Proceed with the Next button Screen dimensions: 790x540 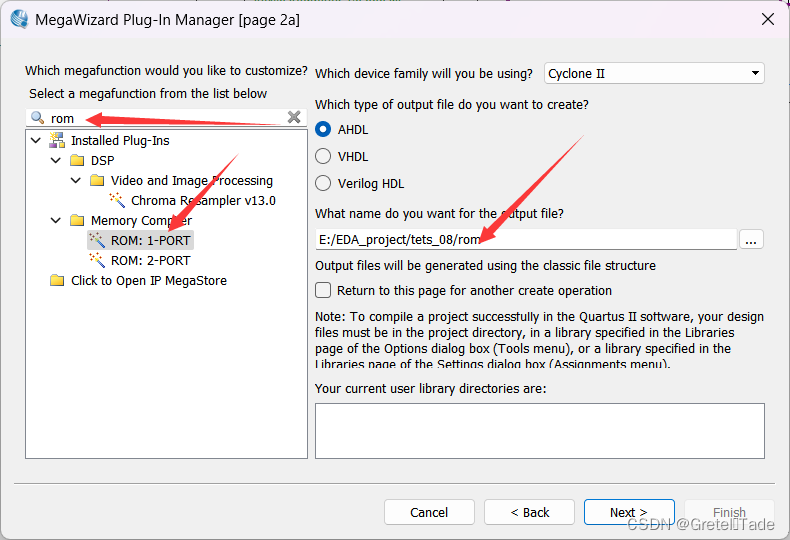(x=629, y=512)
